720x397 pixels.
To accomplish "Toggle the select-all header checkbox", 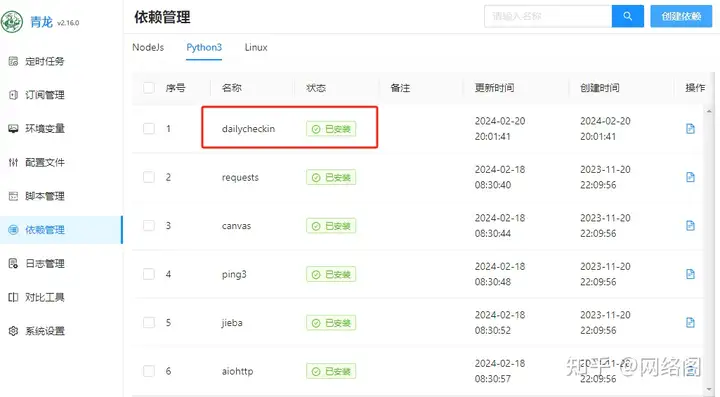I will click(x=149, y=88).
